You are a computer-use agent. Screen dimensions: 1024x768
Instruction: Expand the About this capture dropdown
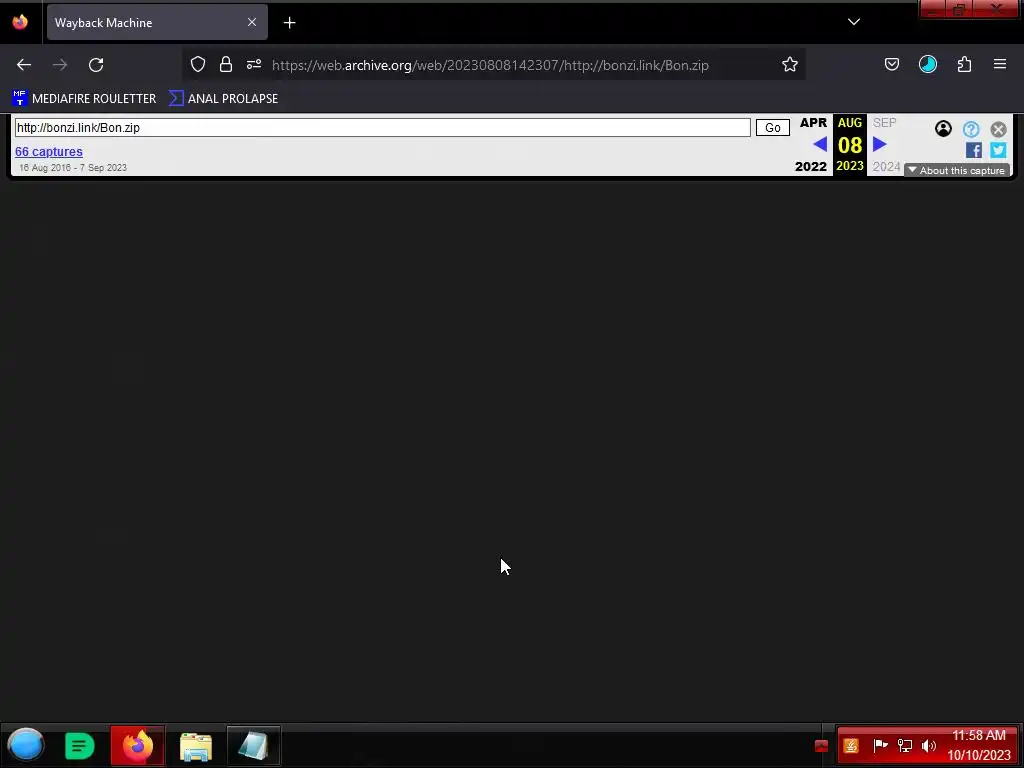[957, 170]
